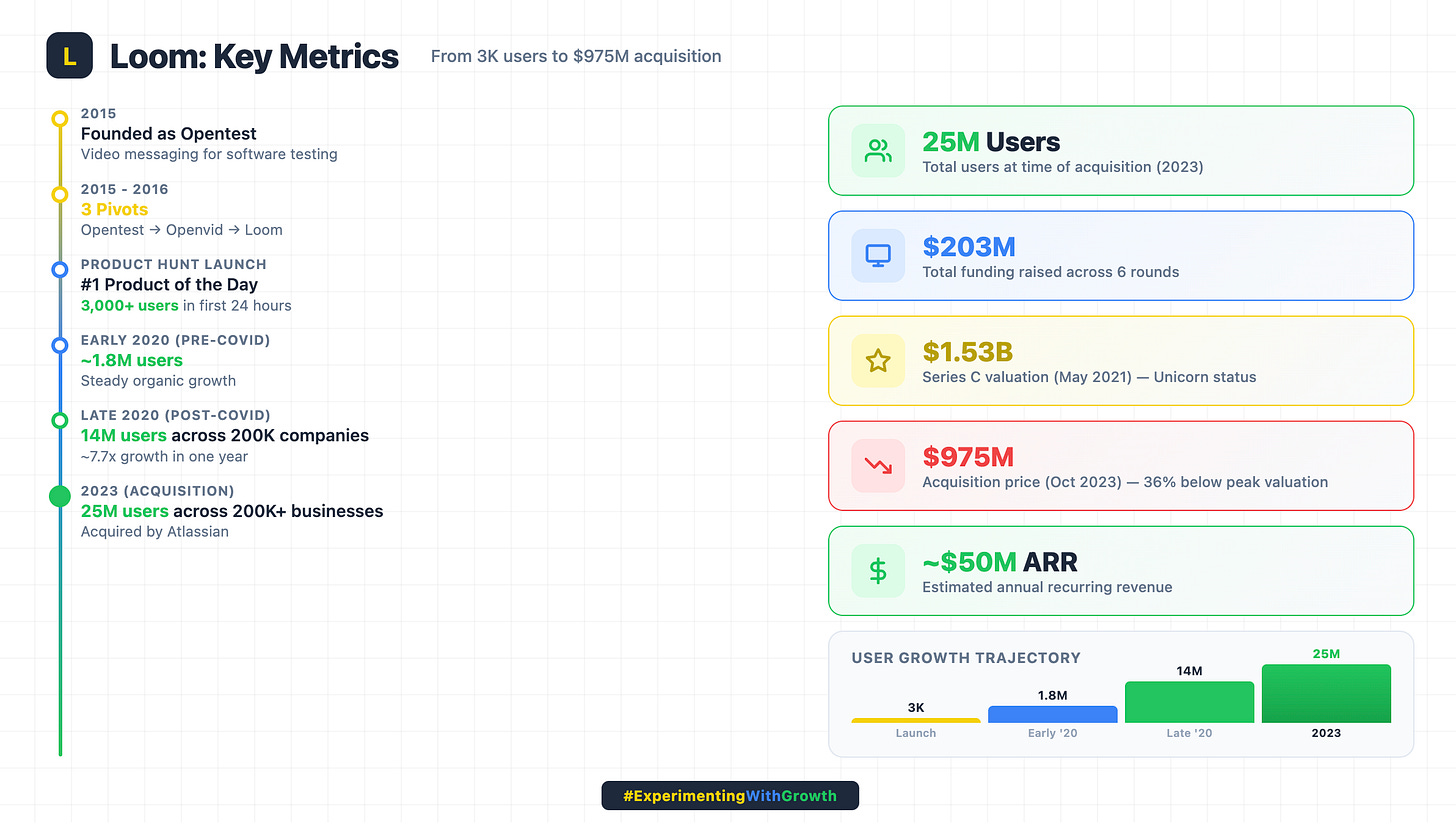Click the star icon in $1.53B card
1456x824 pixels.
[x=878, y=361]
